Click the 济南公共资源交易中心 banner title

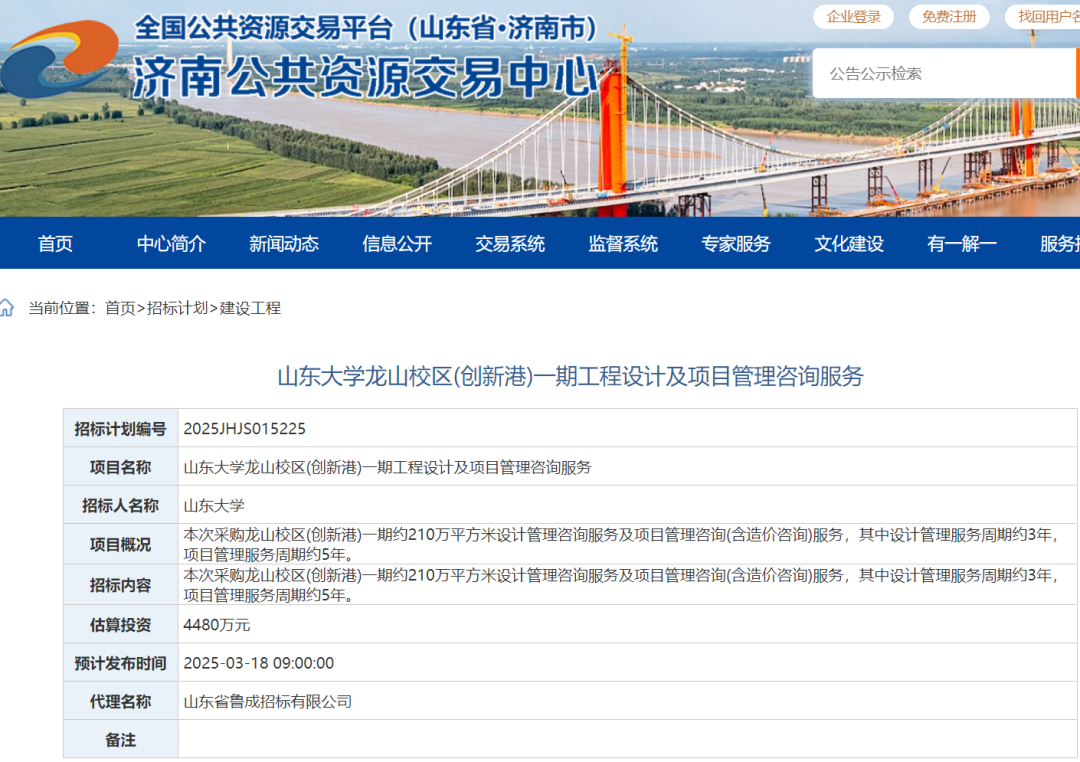[366, 76]
